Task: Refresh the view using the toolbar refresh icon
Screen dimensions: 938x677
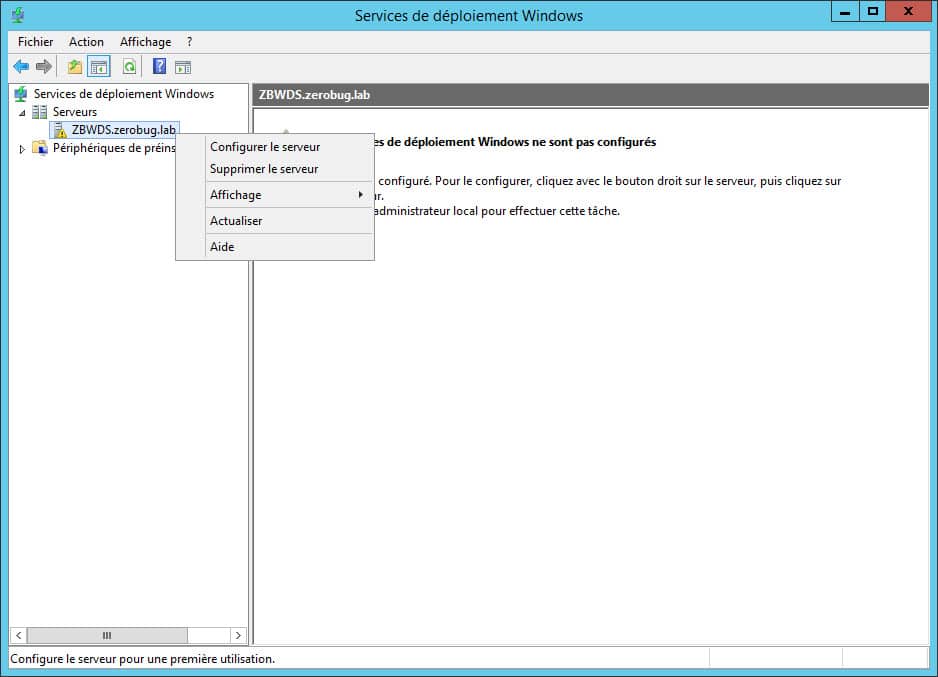Action: coord(129,66)
